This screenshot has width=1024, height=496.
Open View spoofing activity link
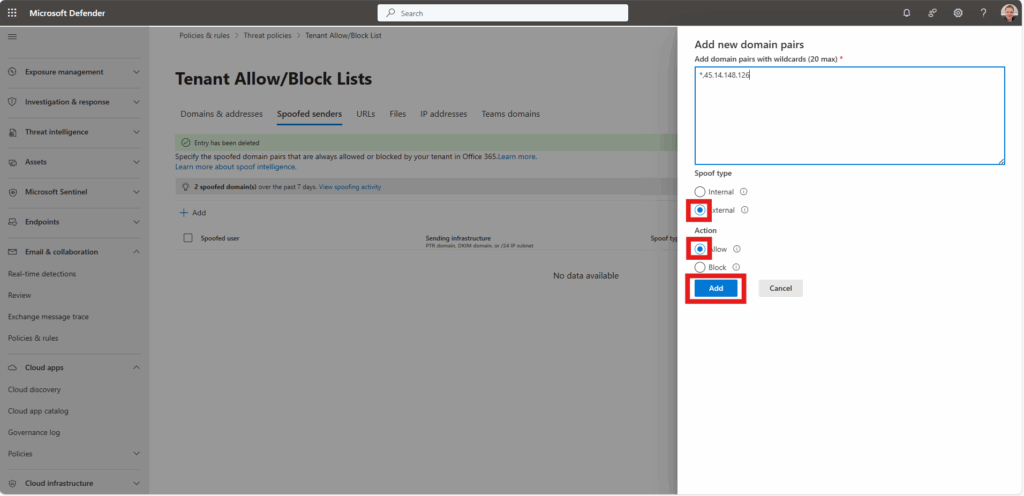tap(350, 187)
